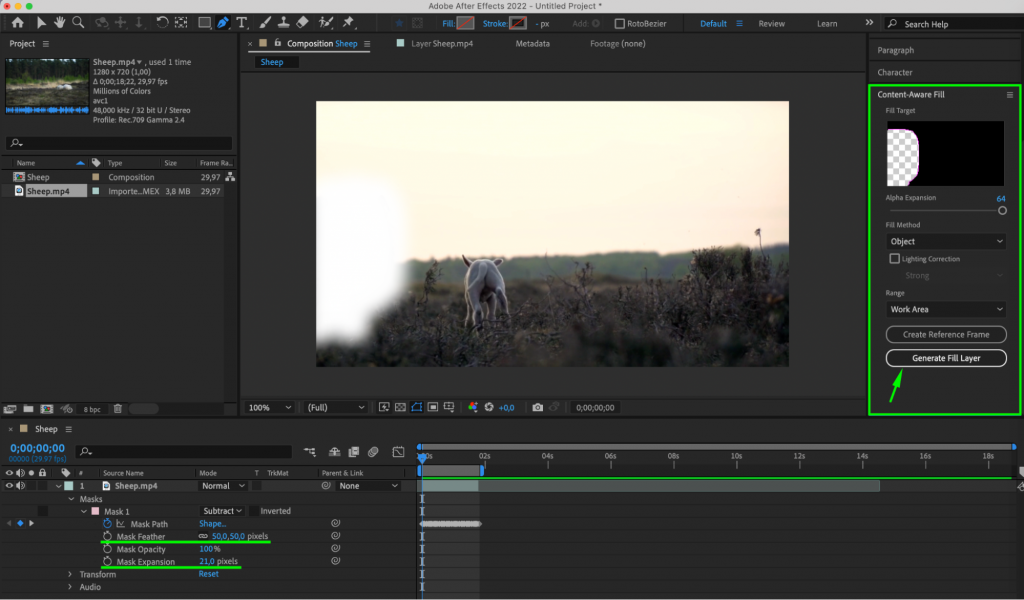Select the Zoom tool

[77, 22]
